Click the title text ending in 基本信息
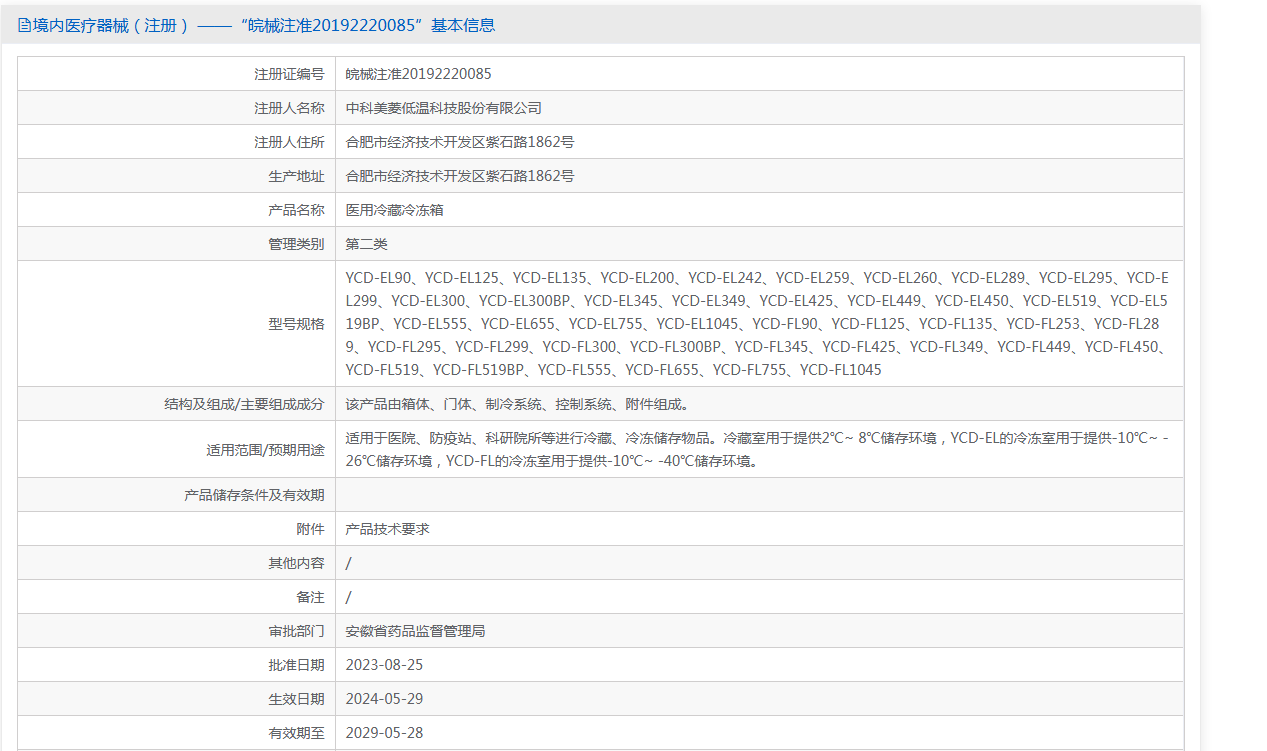 [x=264, y=26]
